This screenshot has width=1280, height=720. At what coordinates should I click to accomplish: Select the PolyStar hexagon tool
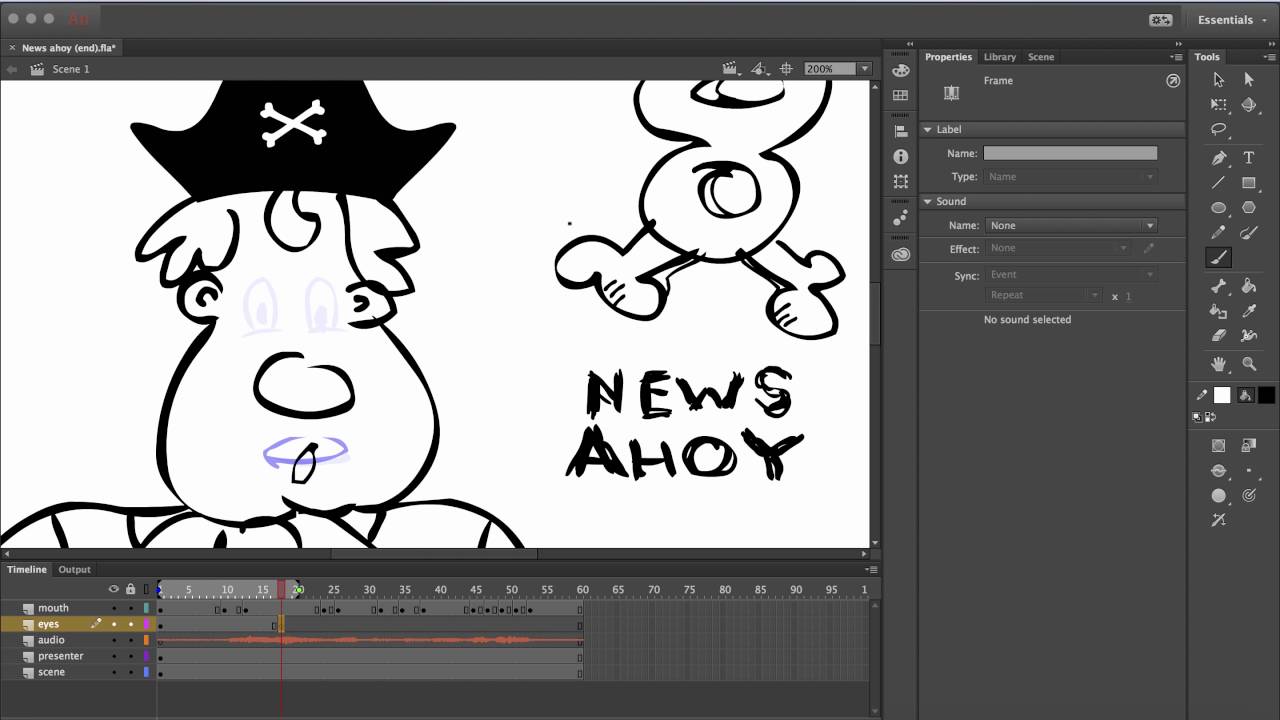point(1249,208)
